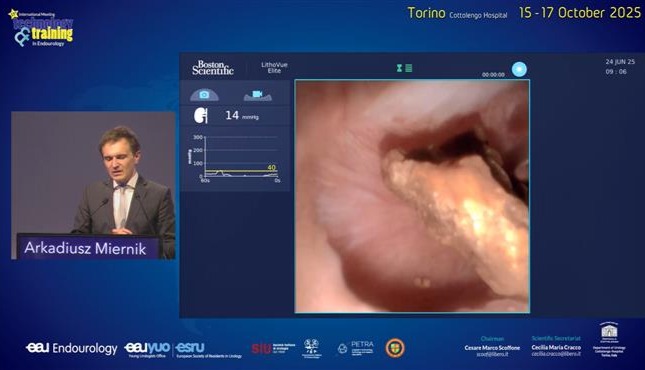Viewport: 645px width, 370px height.
Task: Click the 15 - 17 October 2025 date
Action: [580, 13]
